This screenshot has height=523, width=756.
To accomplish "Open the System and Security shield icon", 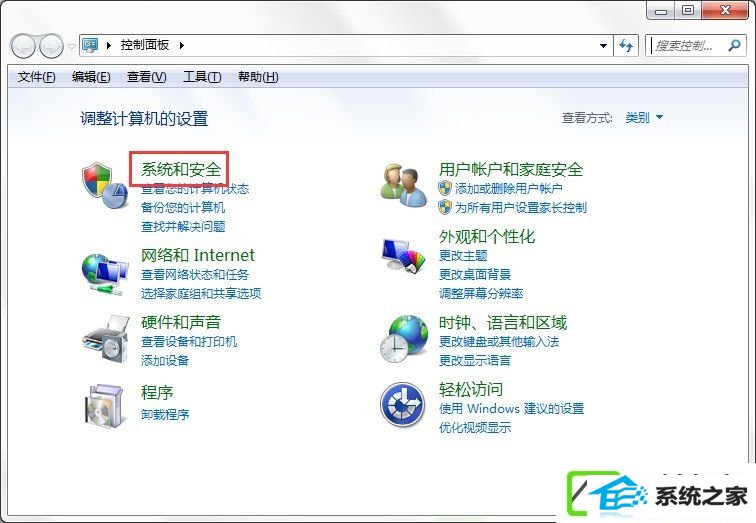I will (x=106, y=186).
